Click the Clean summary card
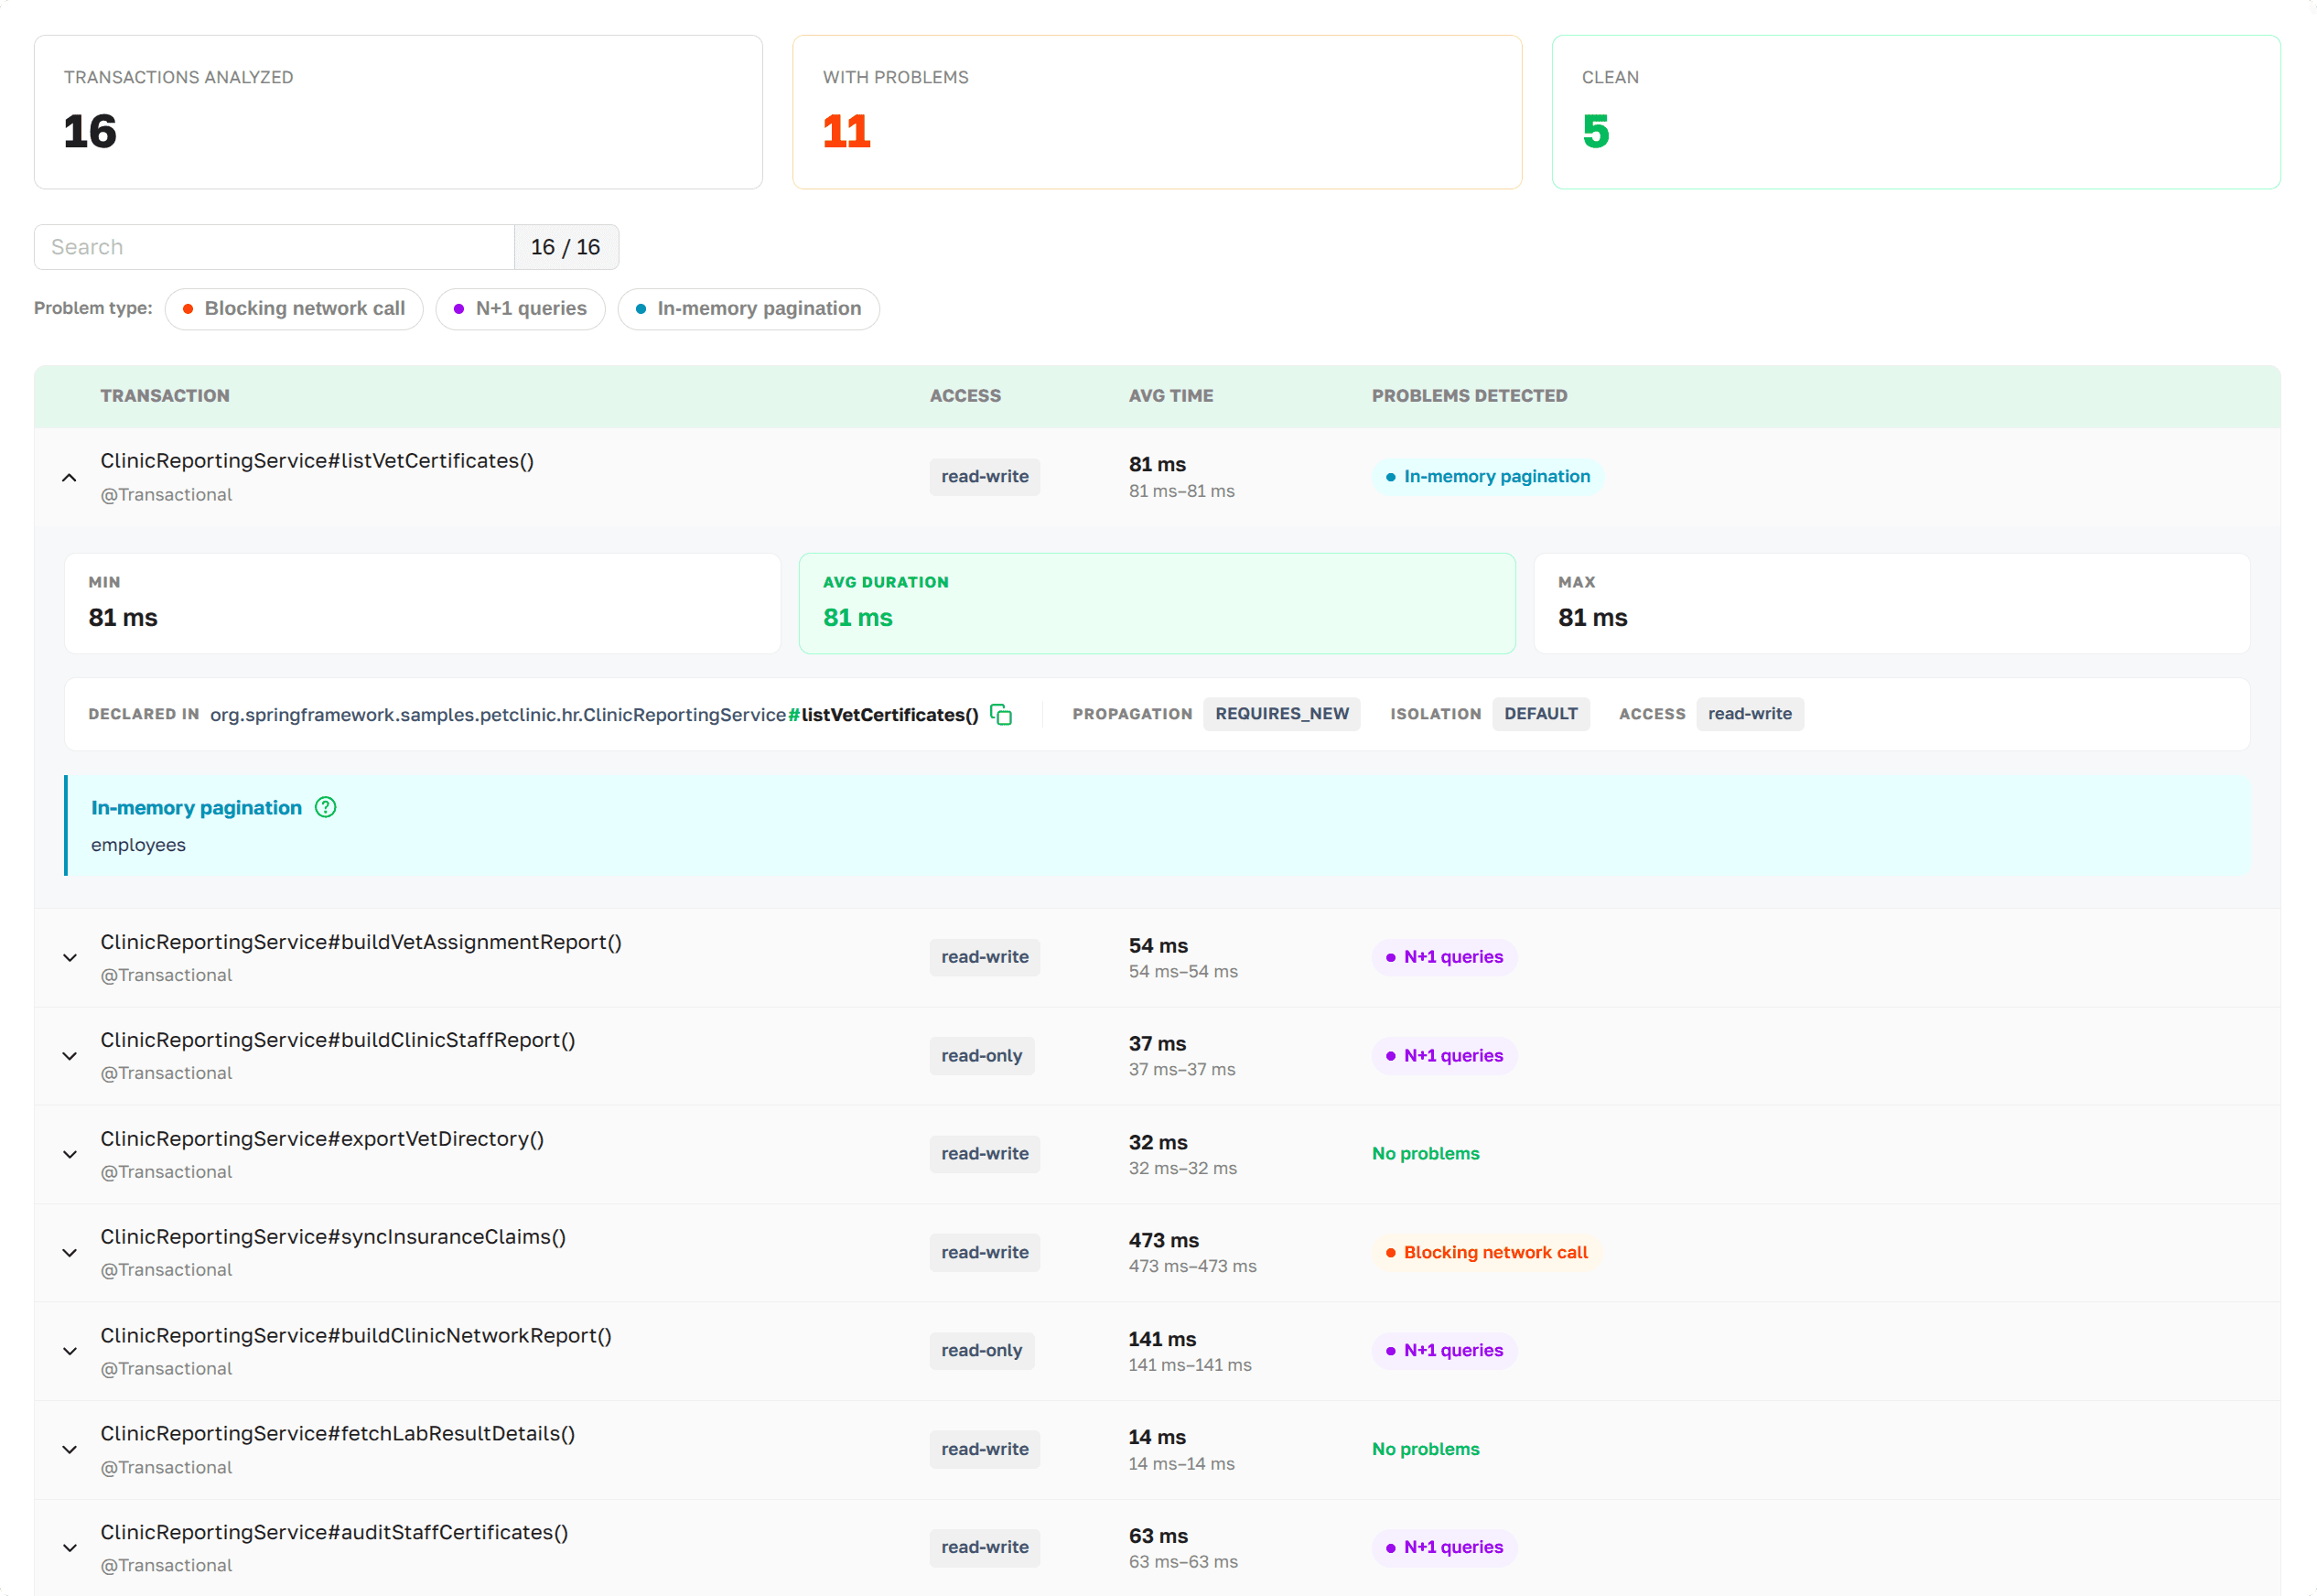The height and width of the screenshot is (1596, 2317). tap(1915, 112)
